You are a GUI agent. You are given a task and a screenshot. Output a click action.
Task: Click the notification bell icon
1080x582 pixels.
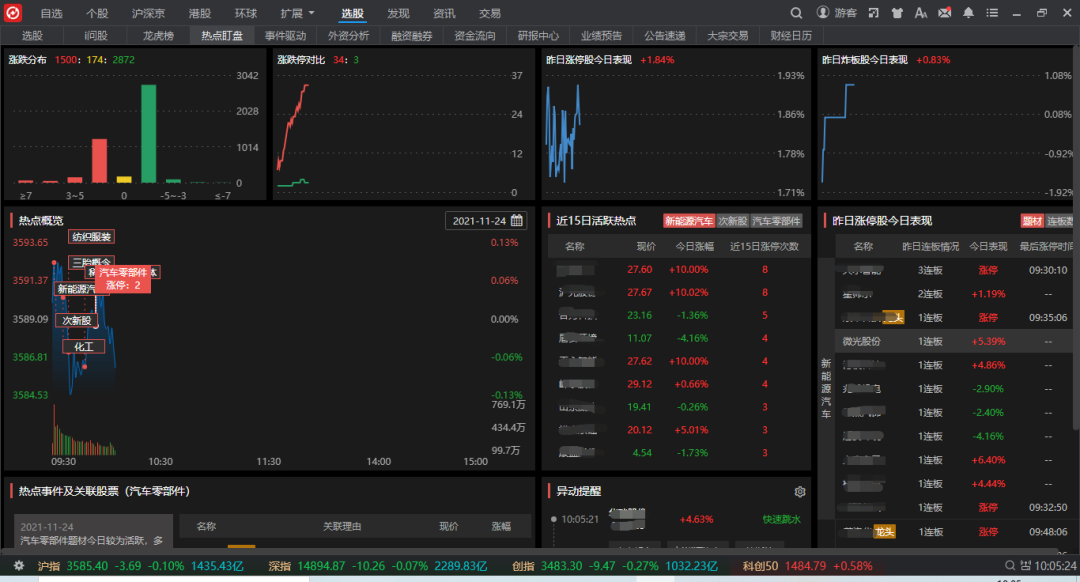point(968,13)
